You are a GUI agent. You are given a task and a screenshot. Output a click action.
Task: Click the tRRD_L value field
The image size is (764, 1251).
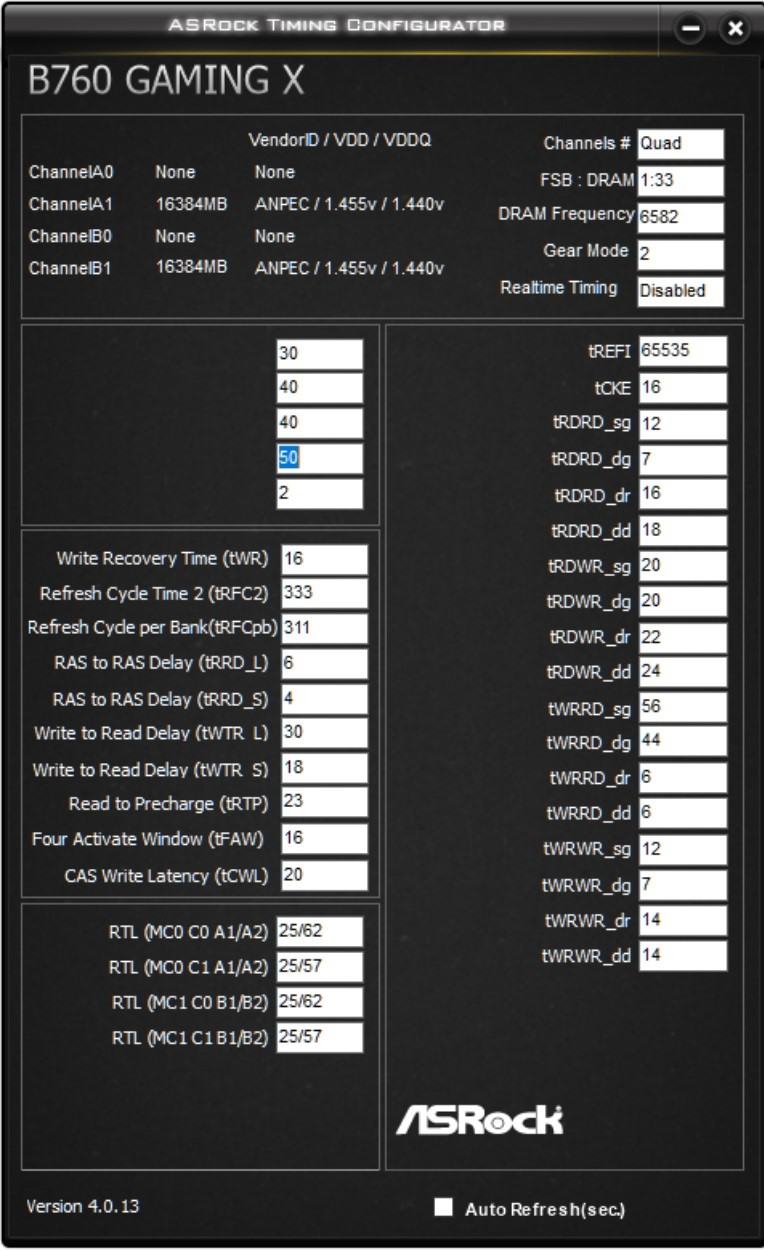point(324,664)
